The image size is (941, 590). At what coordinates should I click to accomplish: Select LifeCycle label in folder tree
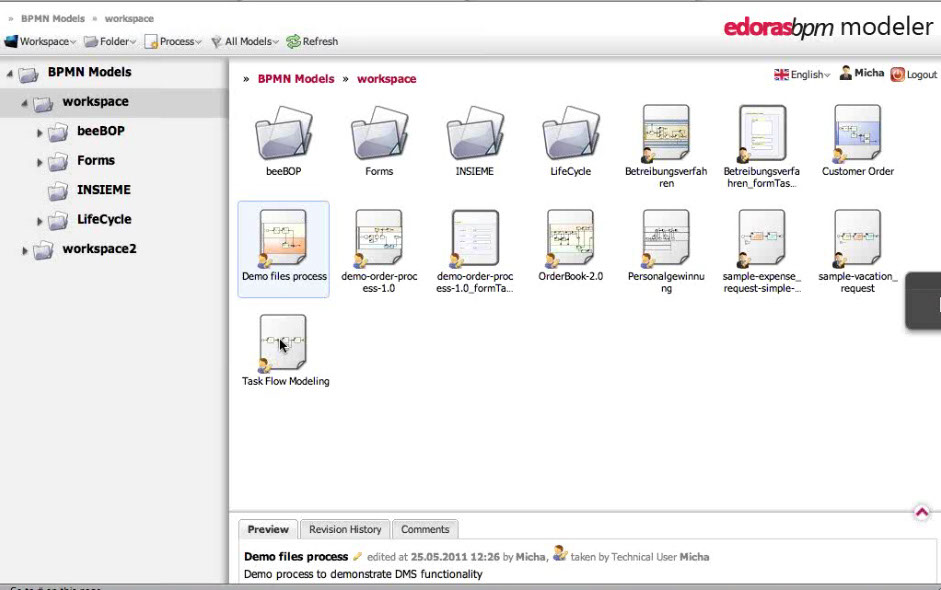click(104, 219)
